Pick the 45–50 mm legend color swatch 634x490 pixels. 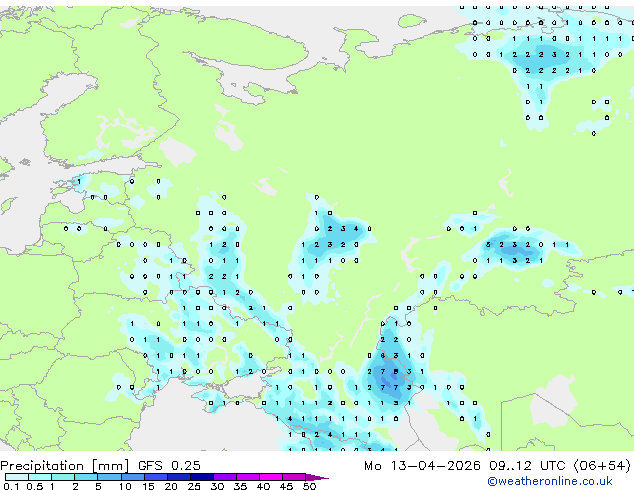click(x=294, y=477)
